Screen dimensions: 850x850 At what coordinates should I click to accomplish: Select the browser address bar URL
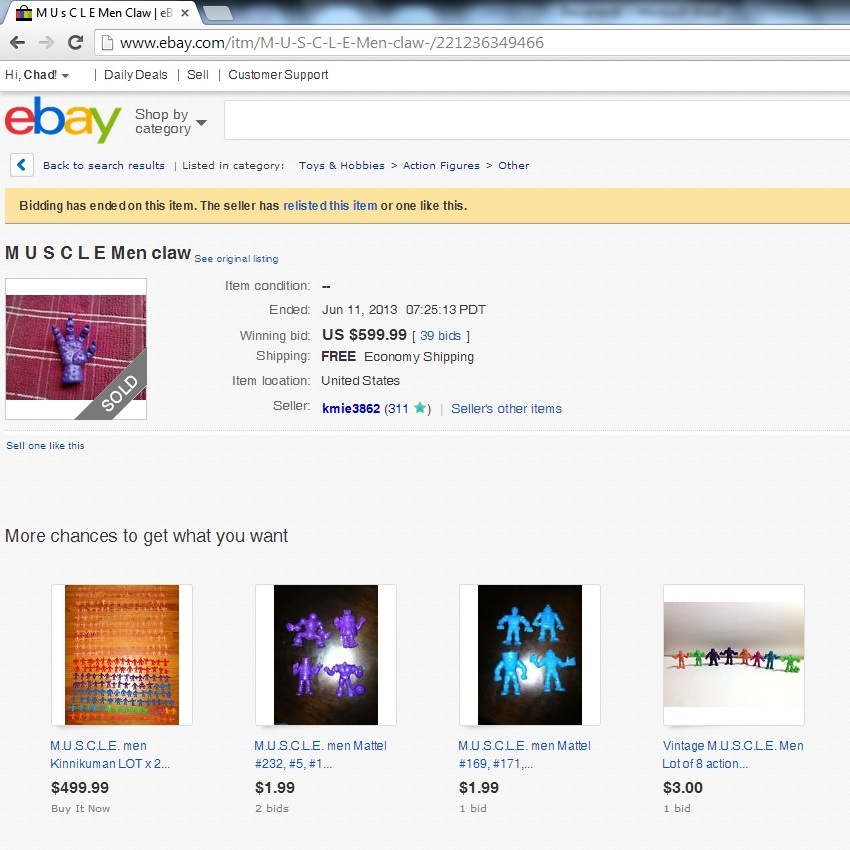point(332,42)
